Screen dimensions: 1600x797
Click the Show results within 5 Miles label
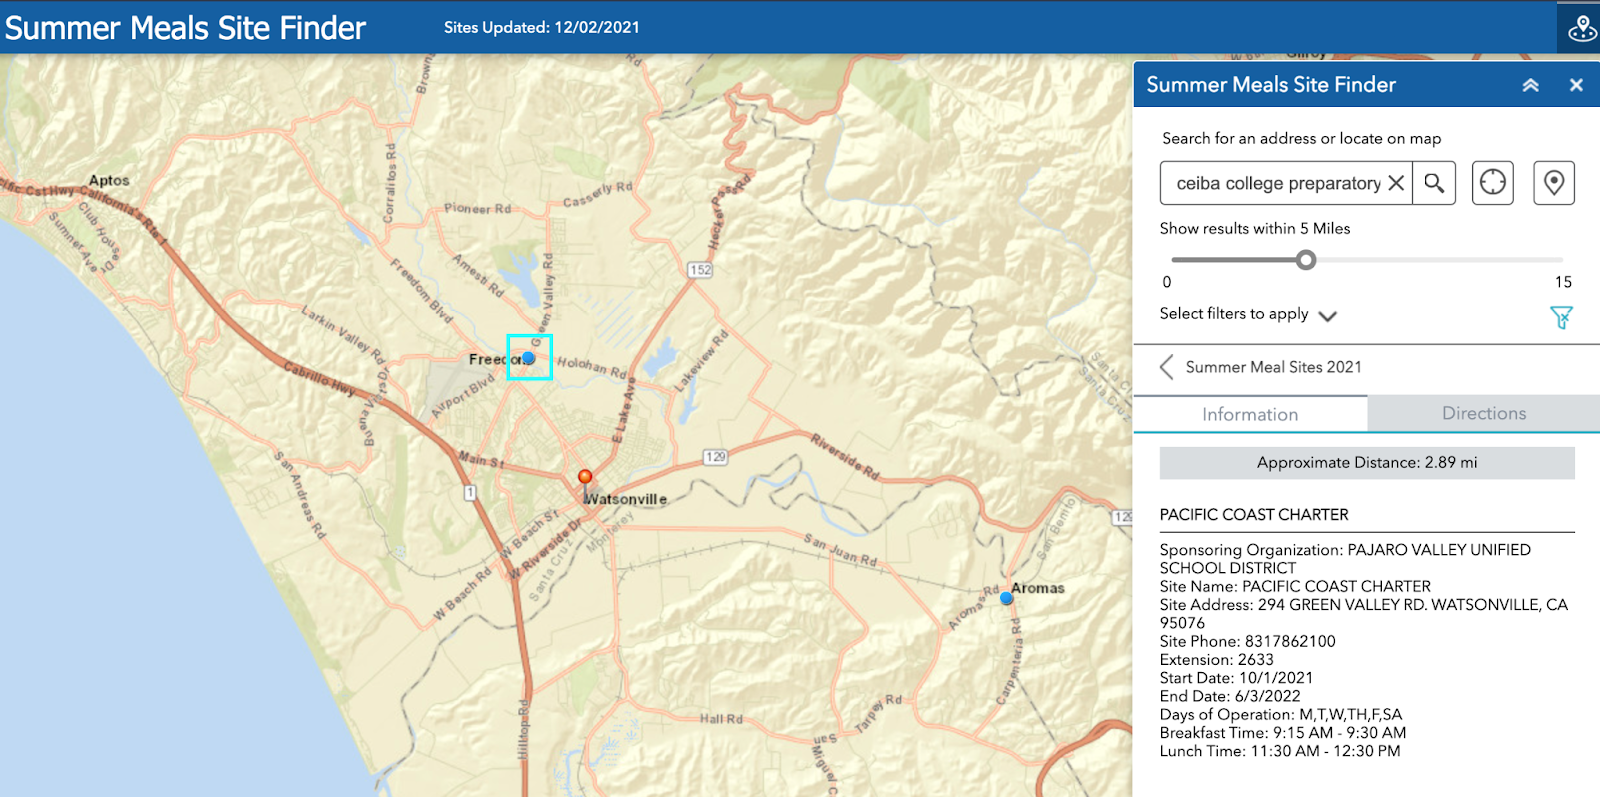pos(1255,229)
